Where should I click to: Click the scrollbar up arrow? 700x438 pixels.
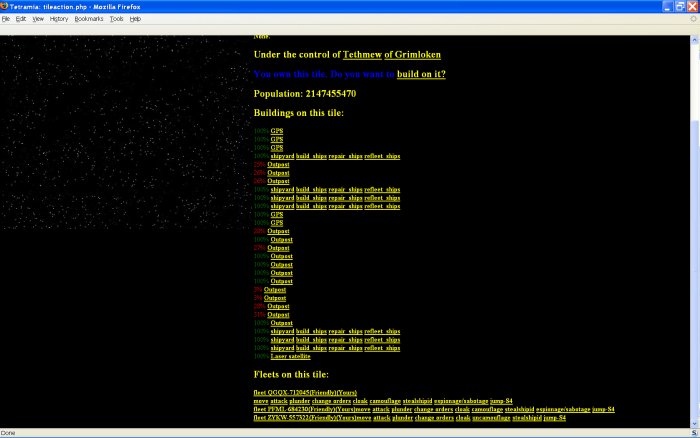(694, 39)
